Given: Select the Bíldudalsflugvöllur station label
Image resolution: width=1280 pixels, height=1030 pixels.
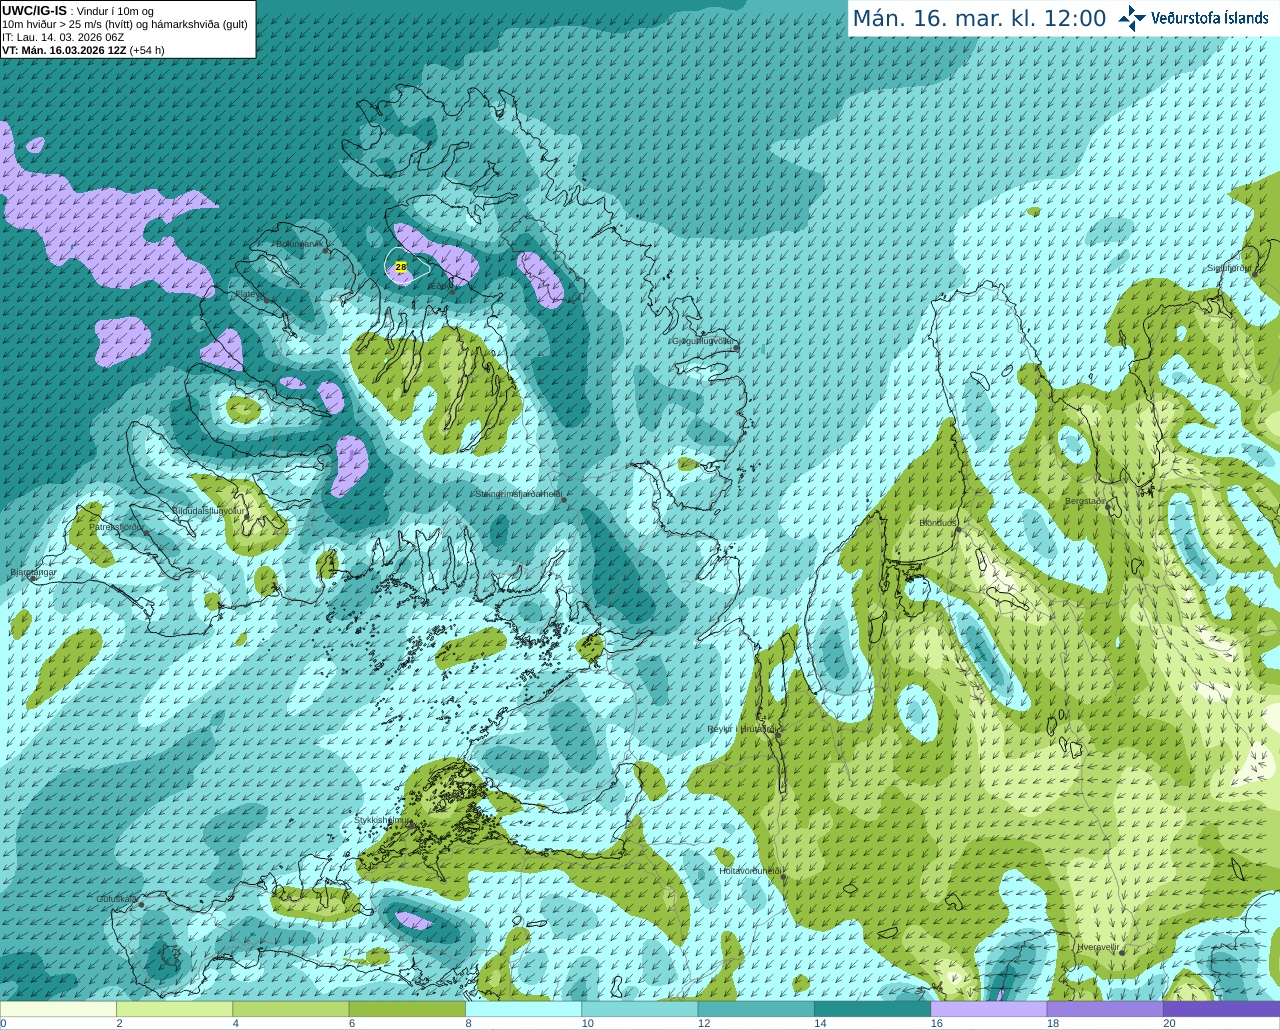Looking at the screenshot, I should 208,510.
